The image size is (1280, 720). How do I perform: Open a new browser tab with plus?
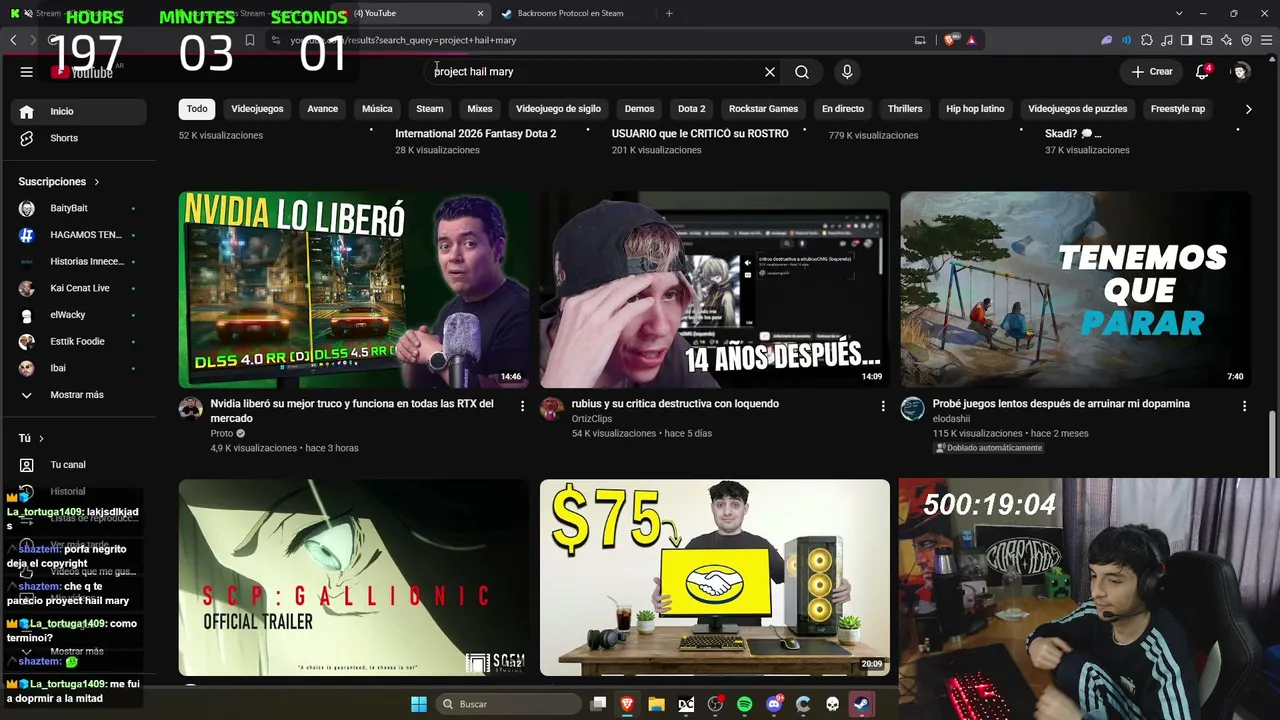coord(669,13)
